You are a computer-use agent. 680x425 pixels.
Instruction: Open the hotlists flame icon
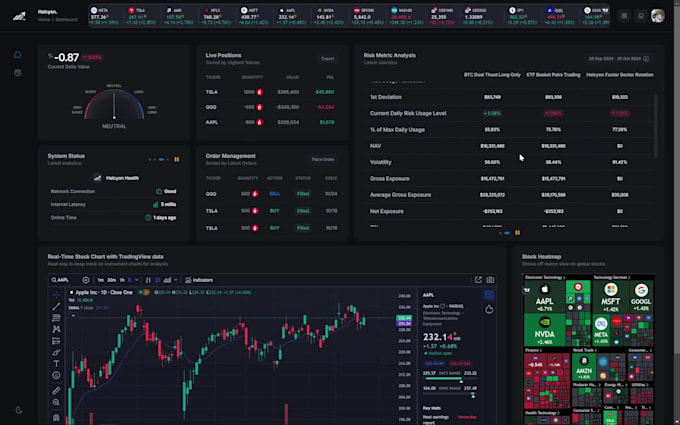pos(489,309)
